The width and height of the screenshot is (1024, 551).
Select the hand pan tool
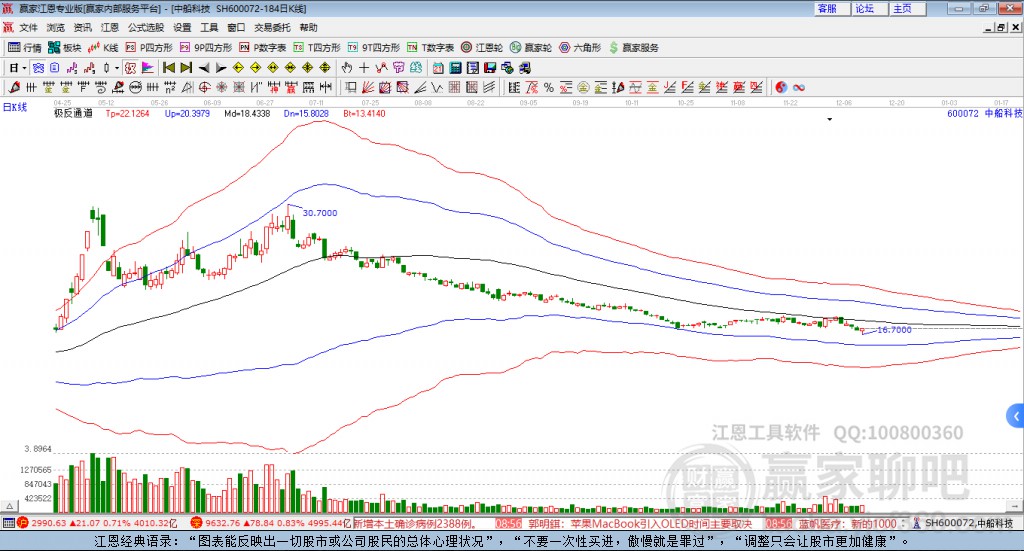point(346,68)
